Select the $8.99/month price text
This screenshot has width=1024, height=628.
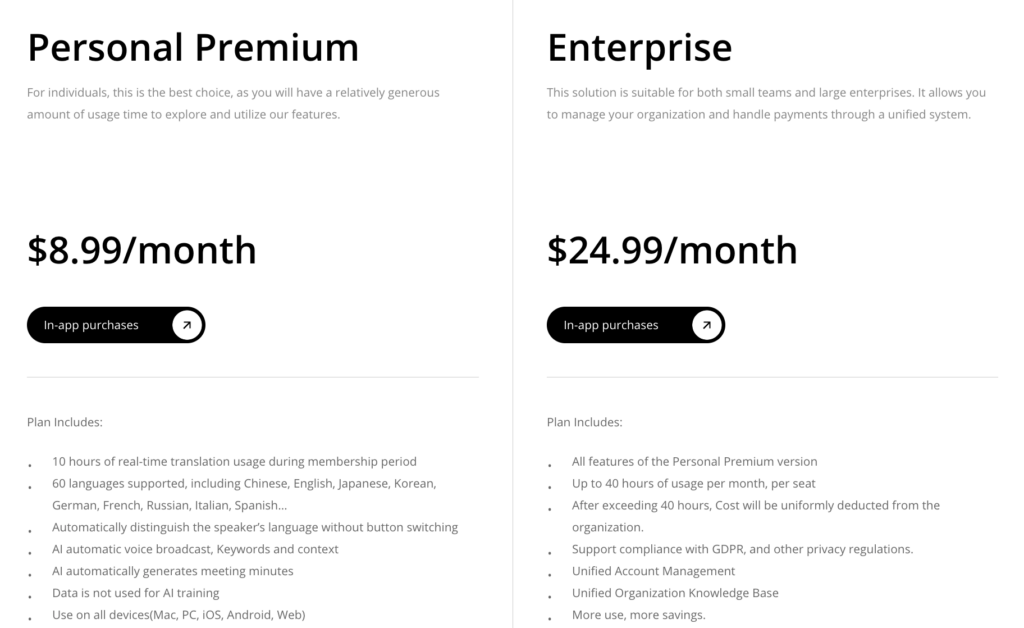[x=141, y=250]
